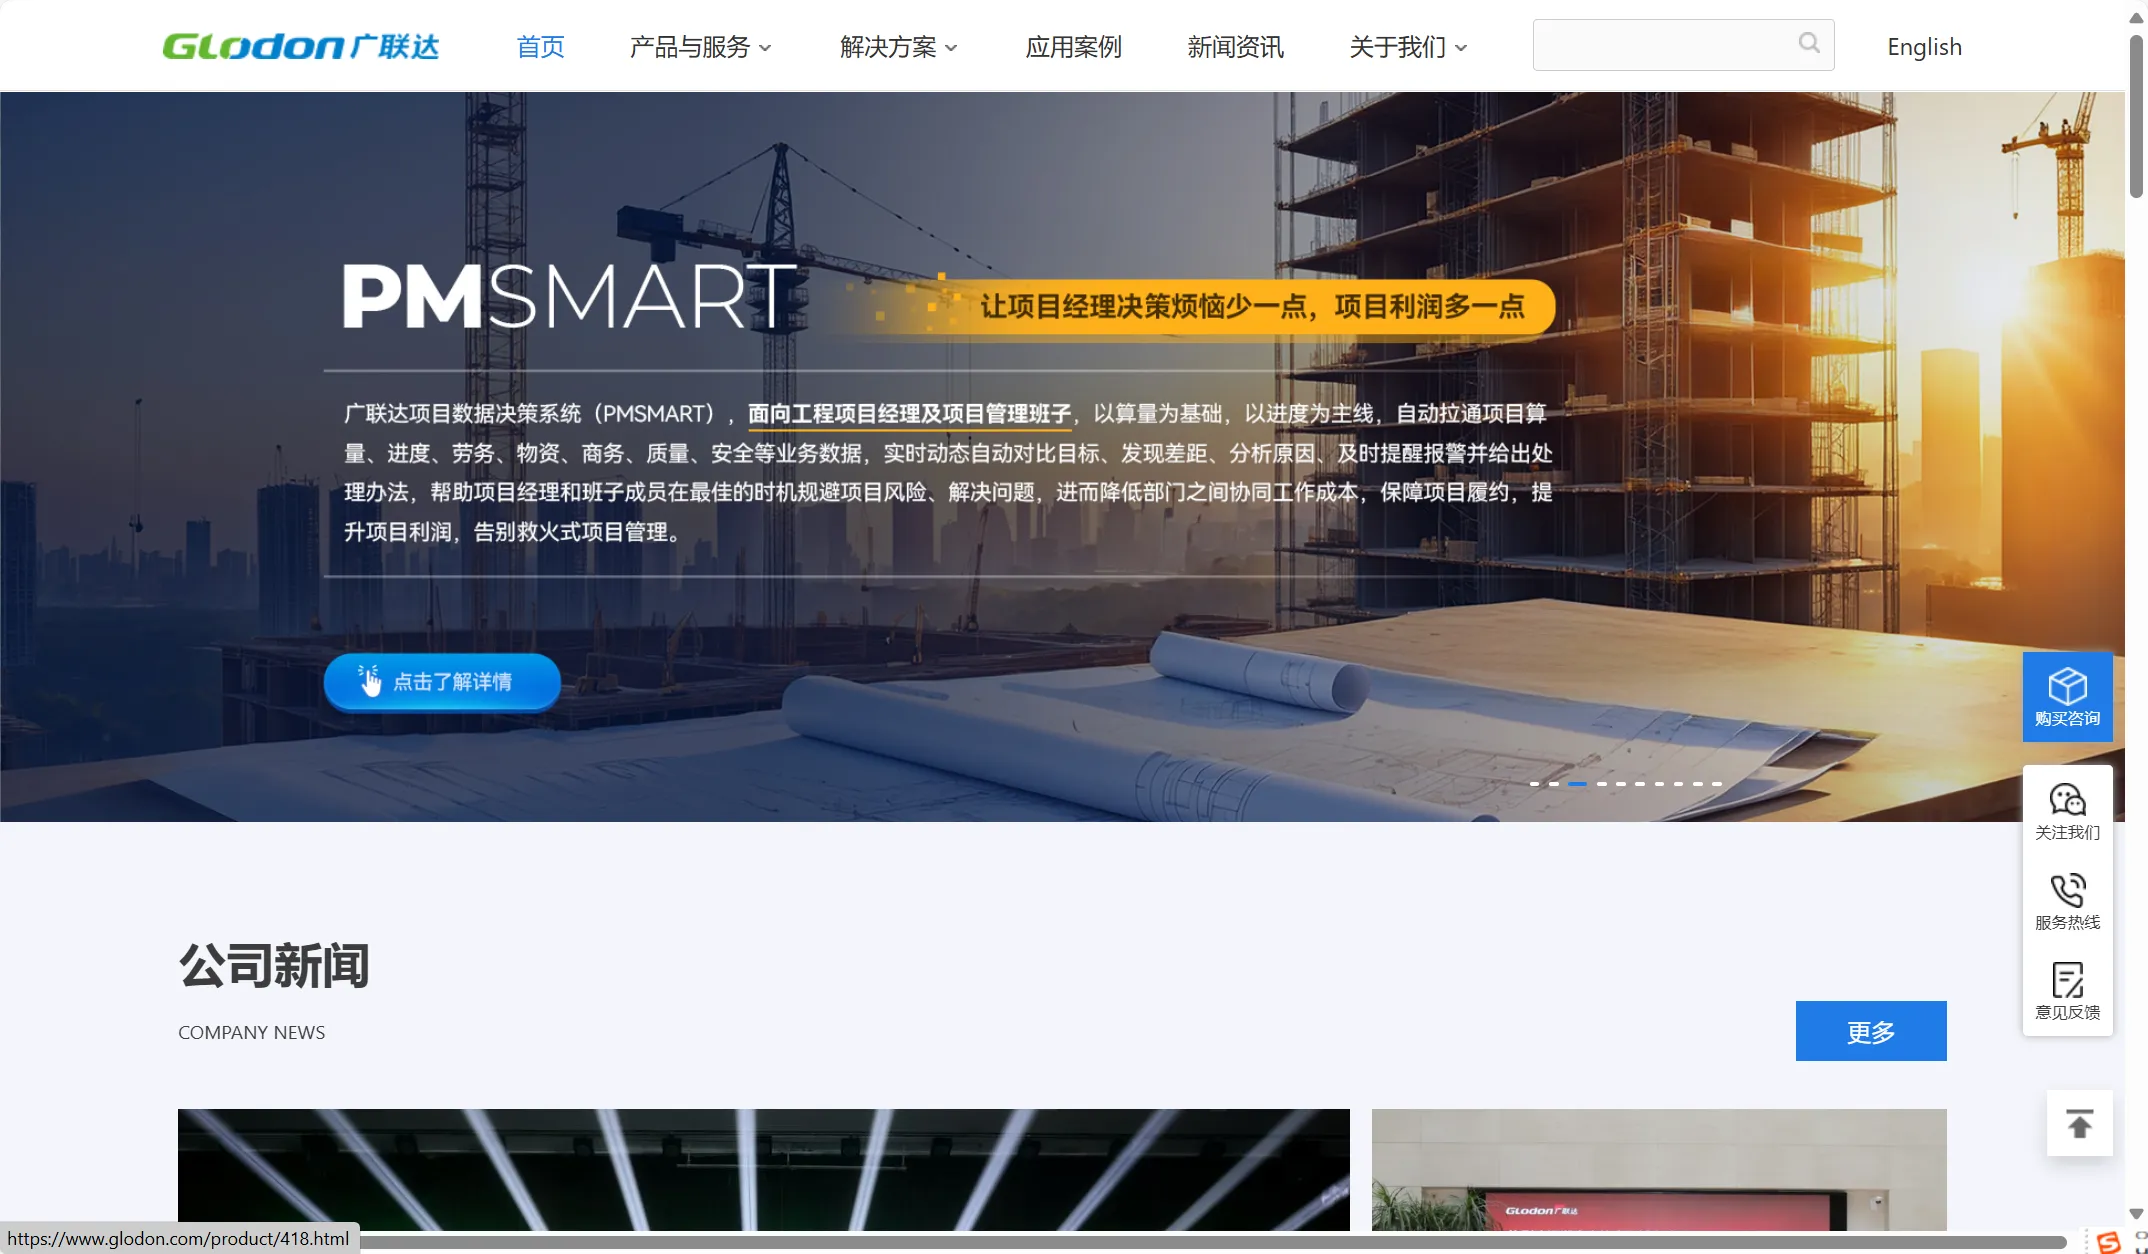Image resolution: width=2148 pixels, height=1254 pixels.
Task: Click the back-to-top arrow icon
Action: [x=2080, y=1123]
